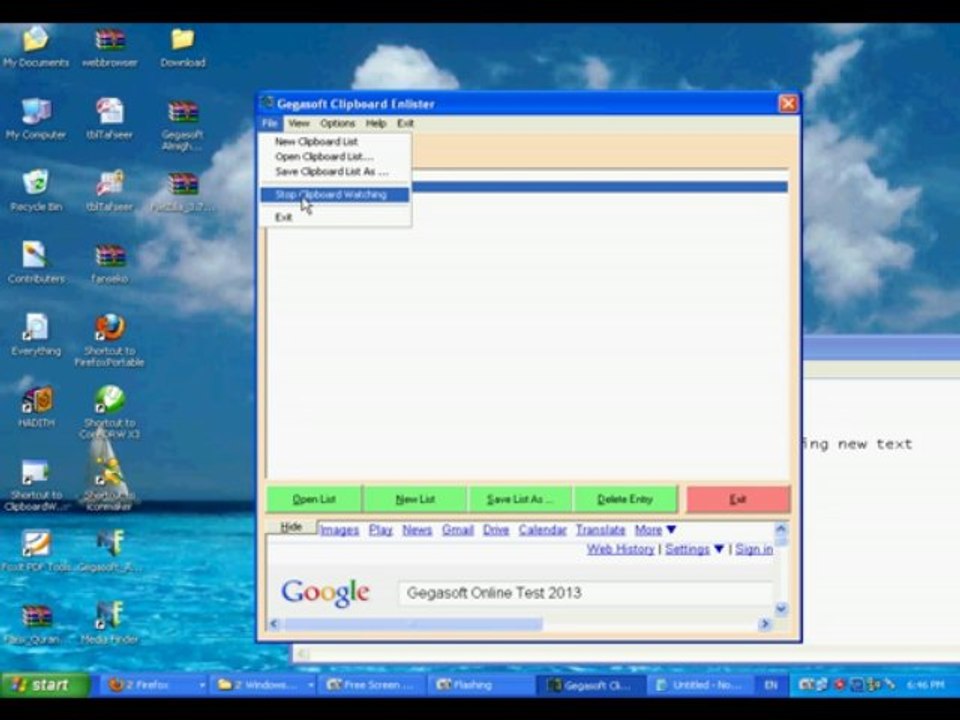Select the My Computer desktop icon
This screenshot has width=960, height=720.
(36, 118)
